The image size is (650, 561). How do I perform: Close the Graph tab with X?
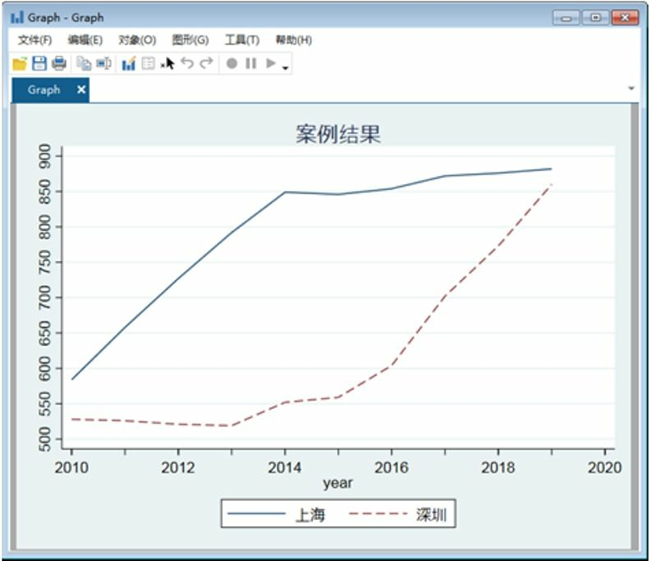coord(81,90)
